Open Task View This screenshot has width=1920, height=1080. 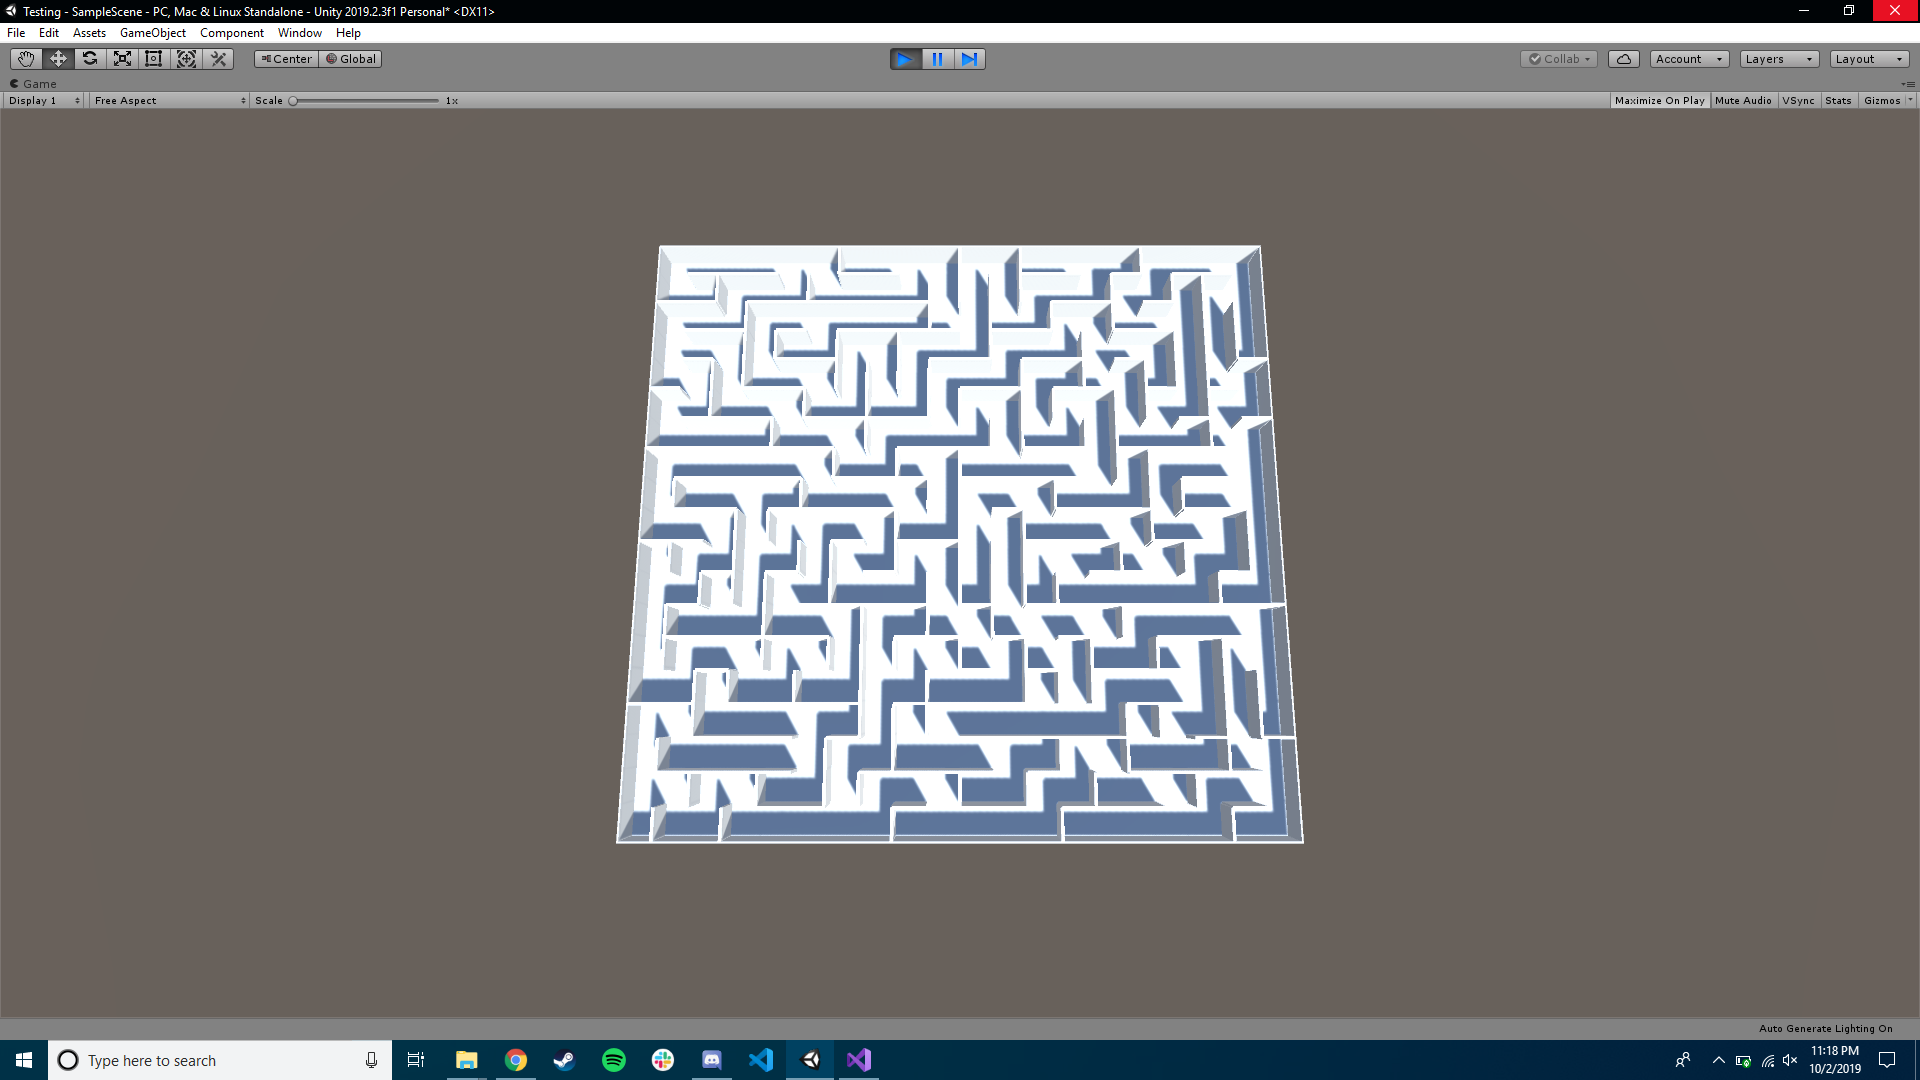pos(416,1060)
